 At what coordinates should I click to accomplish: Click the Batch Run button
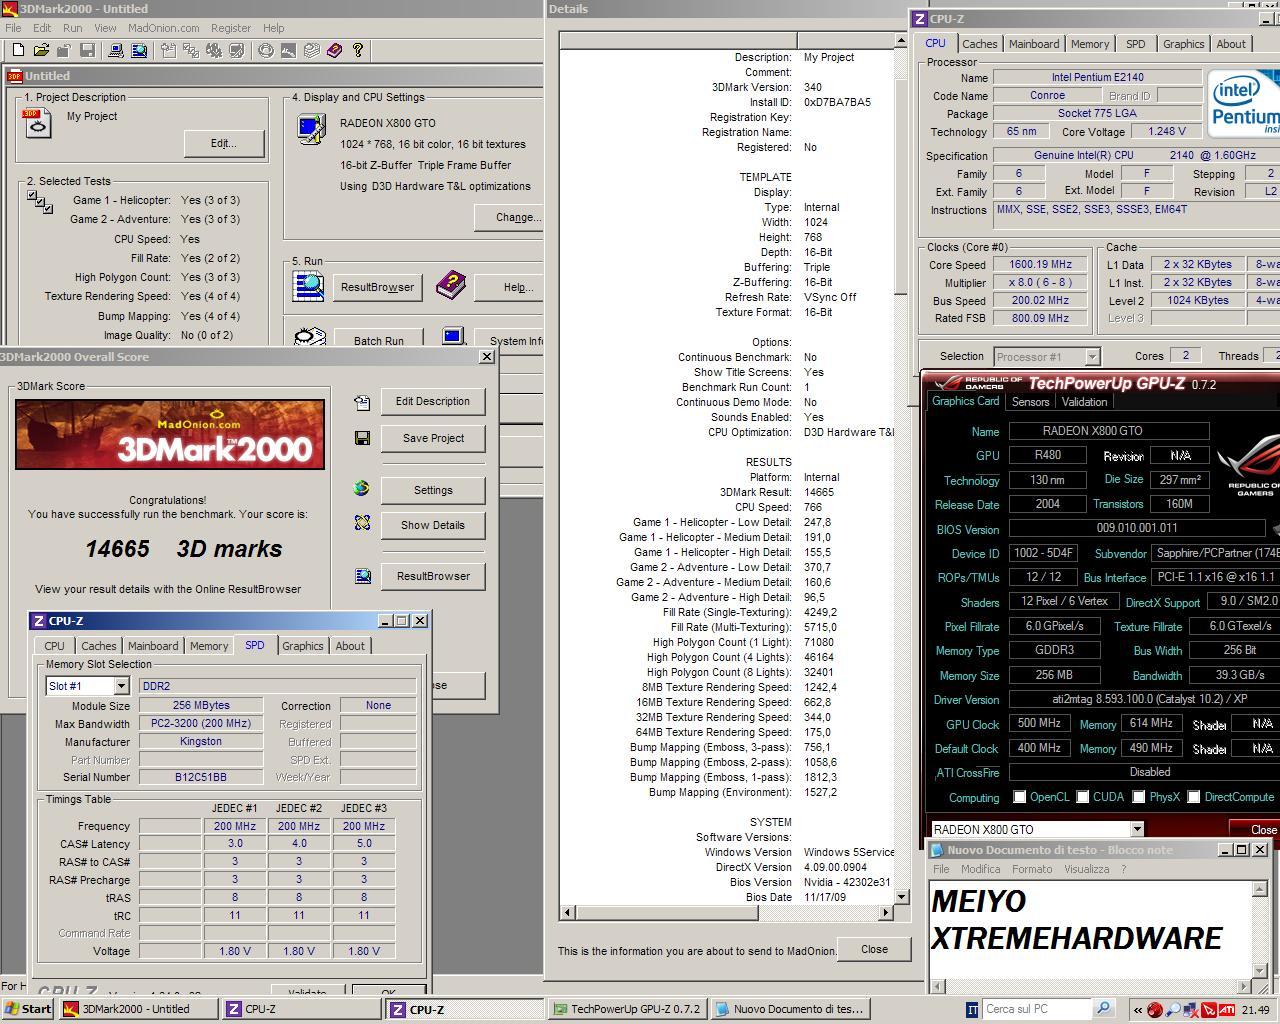pyautogui.click(x=379, y=340)
